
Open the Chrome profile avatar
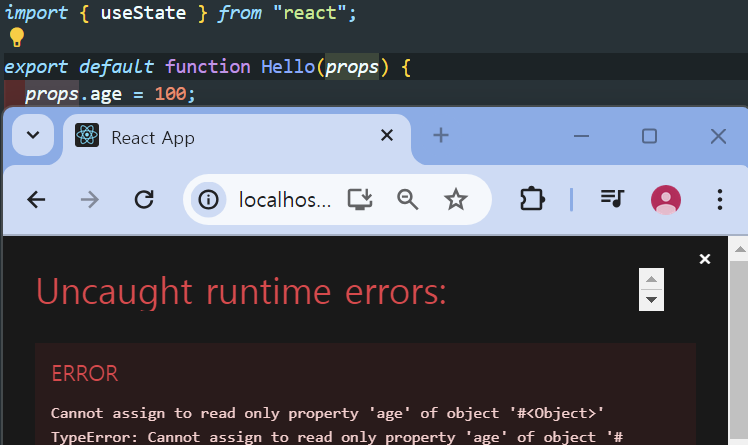tap(666, 199)
